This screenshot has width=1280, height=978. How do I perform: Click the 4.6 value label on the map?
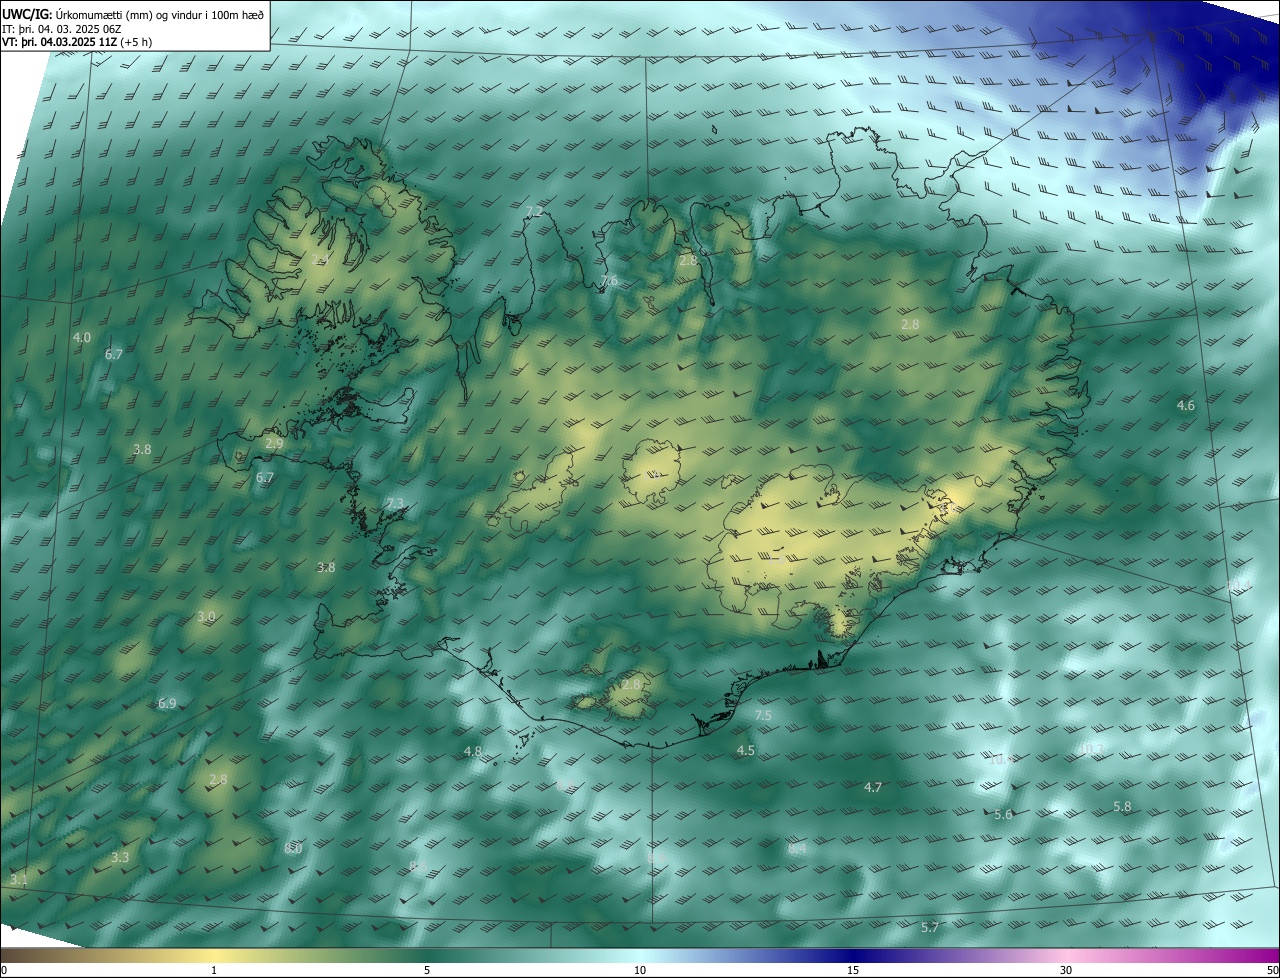tap(1186, 406)
